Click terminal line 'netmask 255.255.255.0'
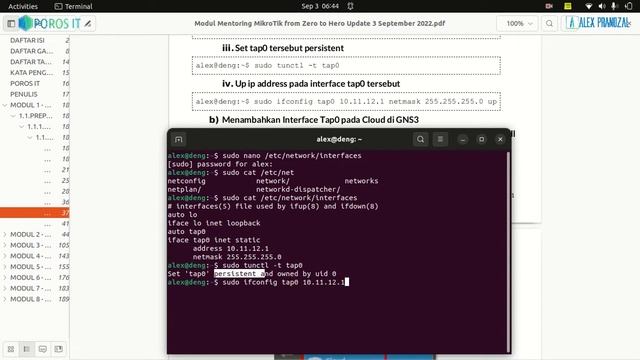640x360 pixels. pos(237,257)
